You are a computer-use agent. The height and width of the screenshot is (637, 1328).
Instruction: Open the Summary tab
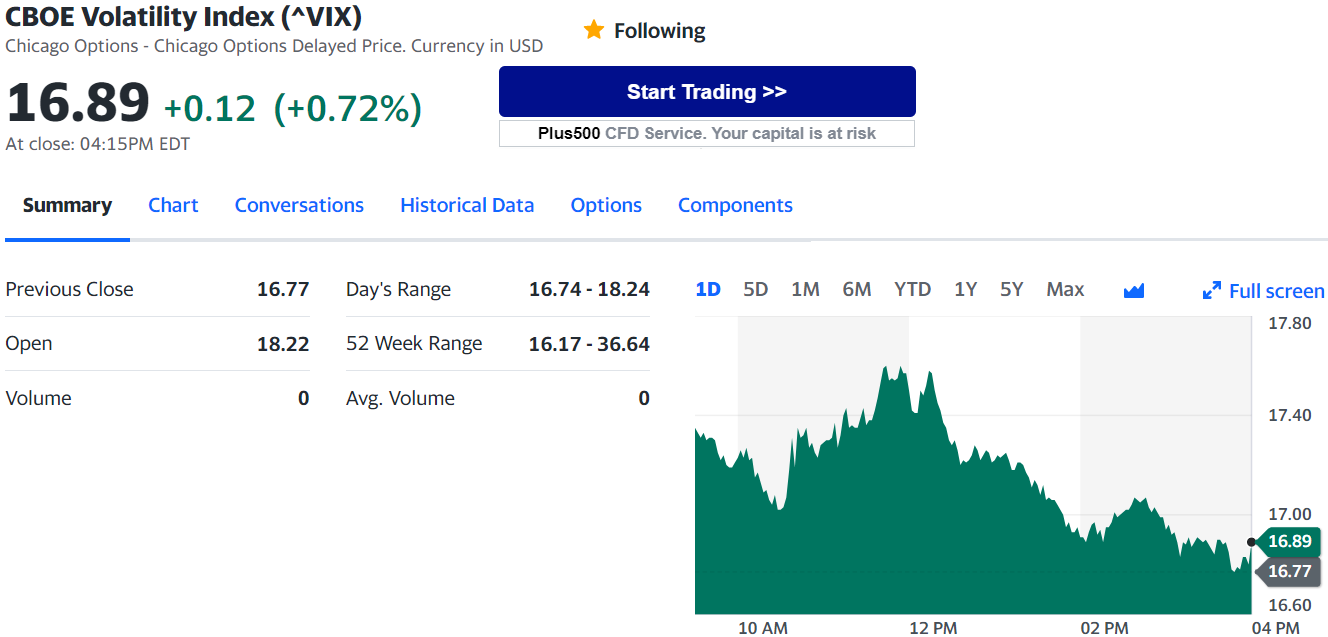67,205
